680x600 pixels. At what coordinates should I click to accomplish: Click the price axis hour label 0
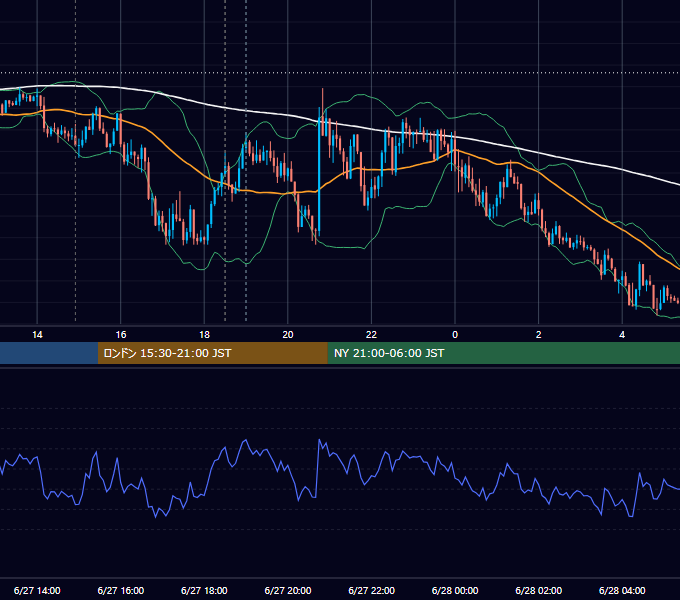455,335
